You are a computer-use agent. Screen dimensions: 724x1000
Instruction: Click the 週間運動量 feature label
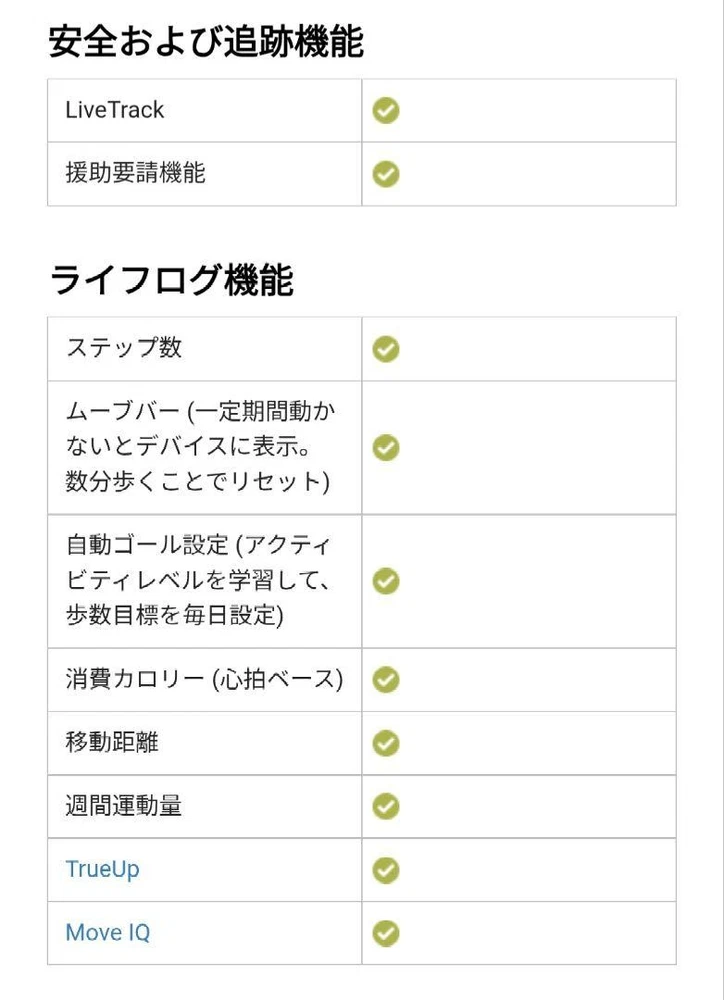pos(124,806)
